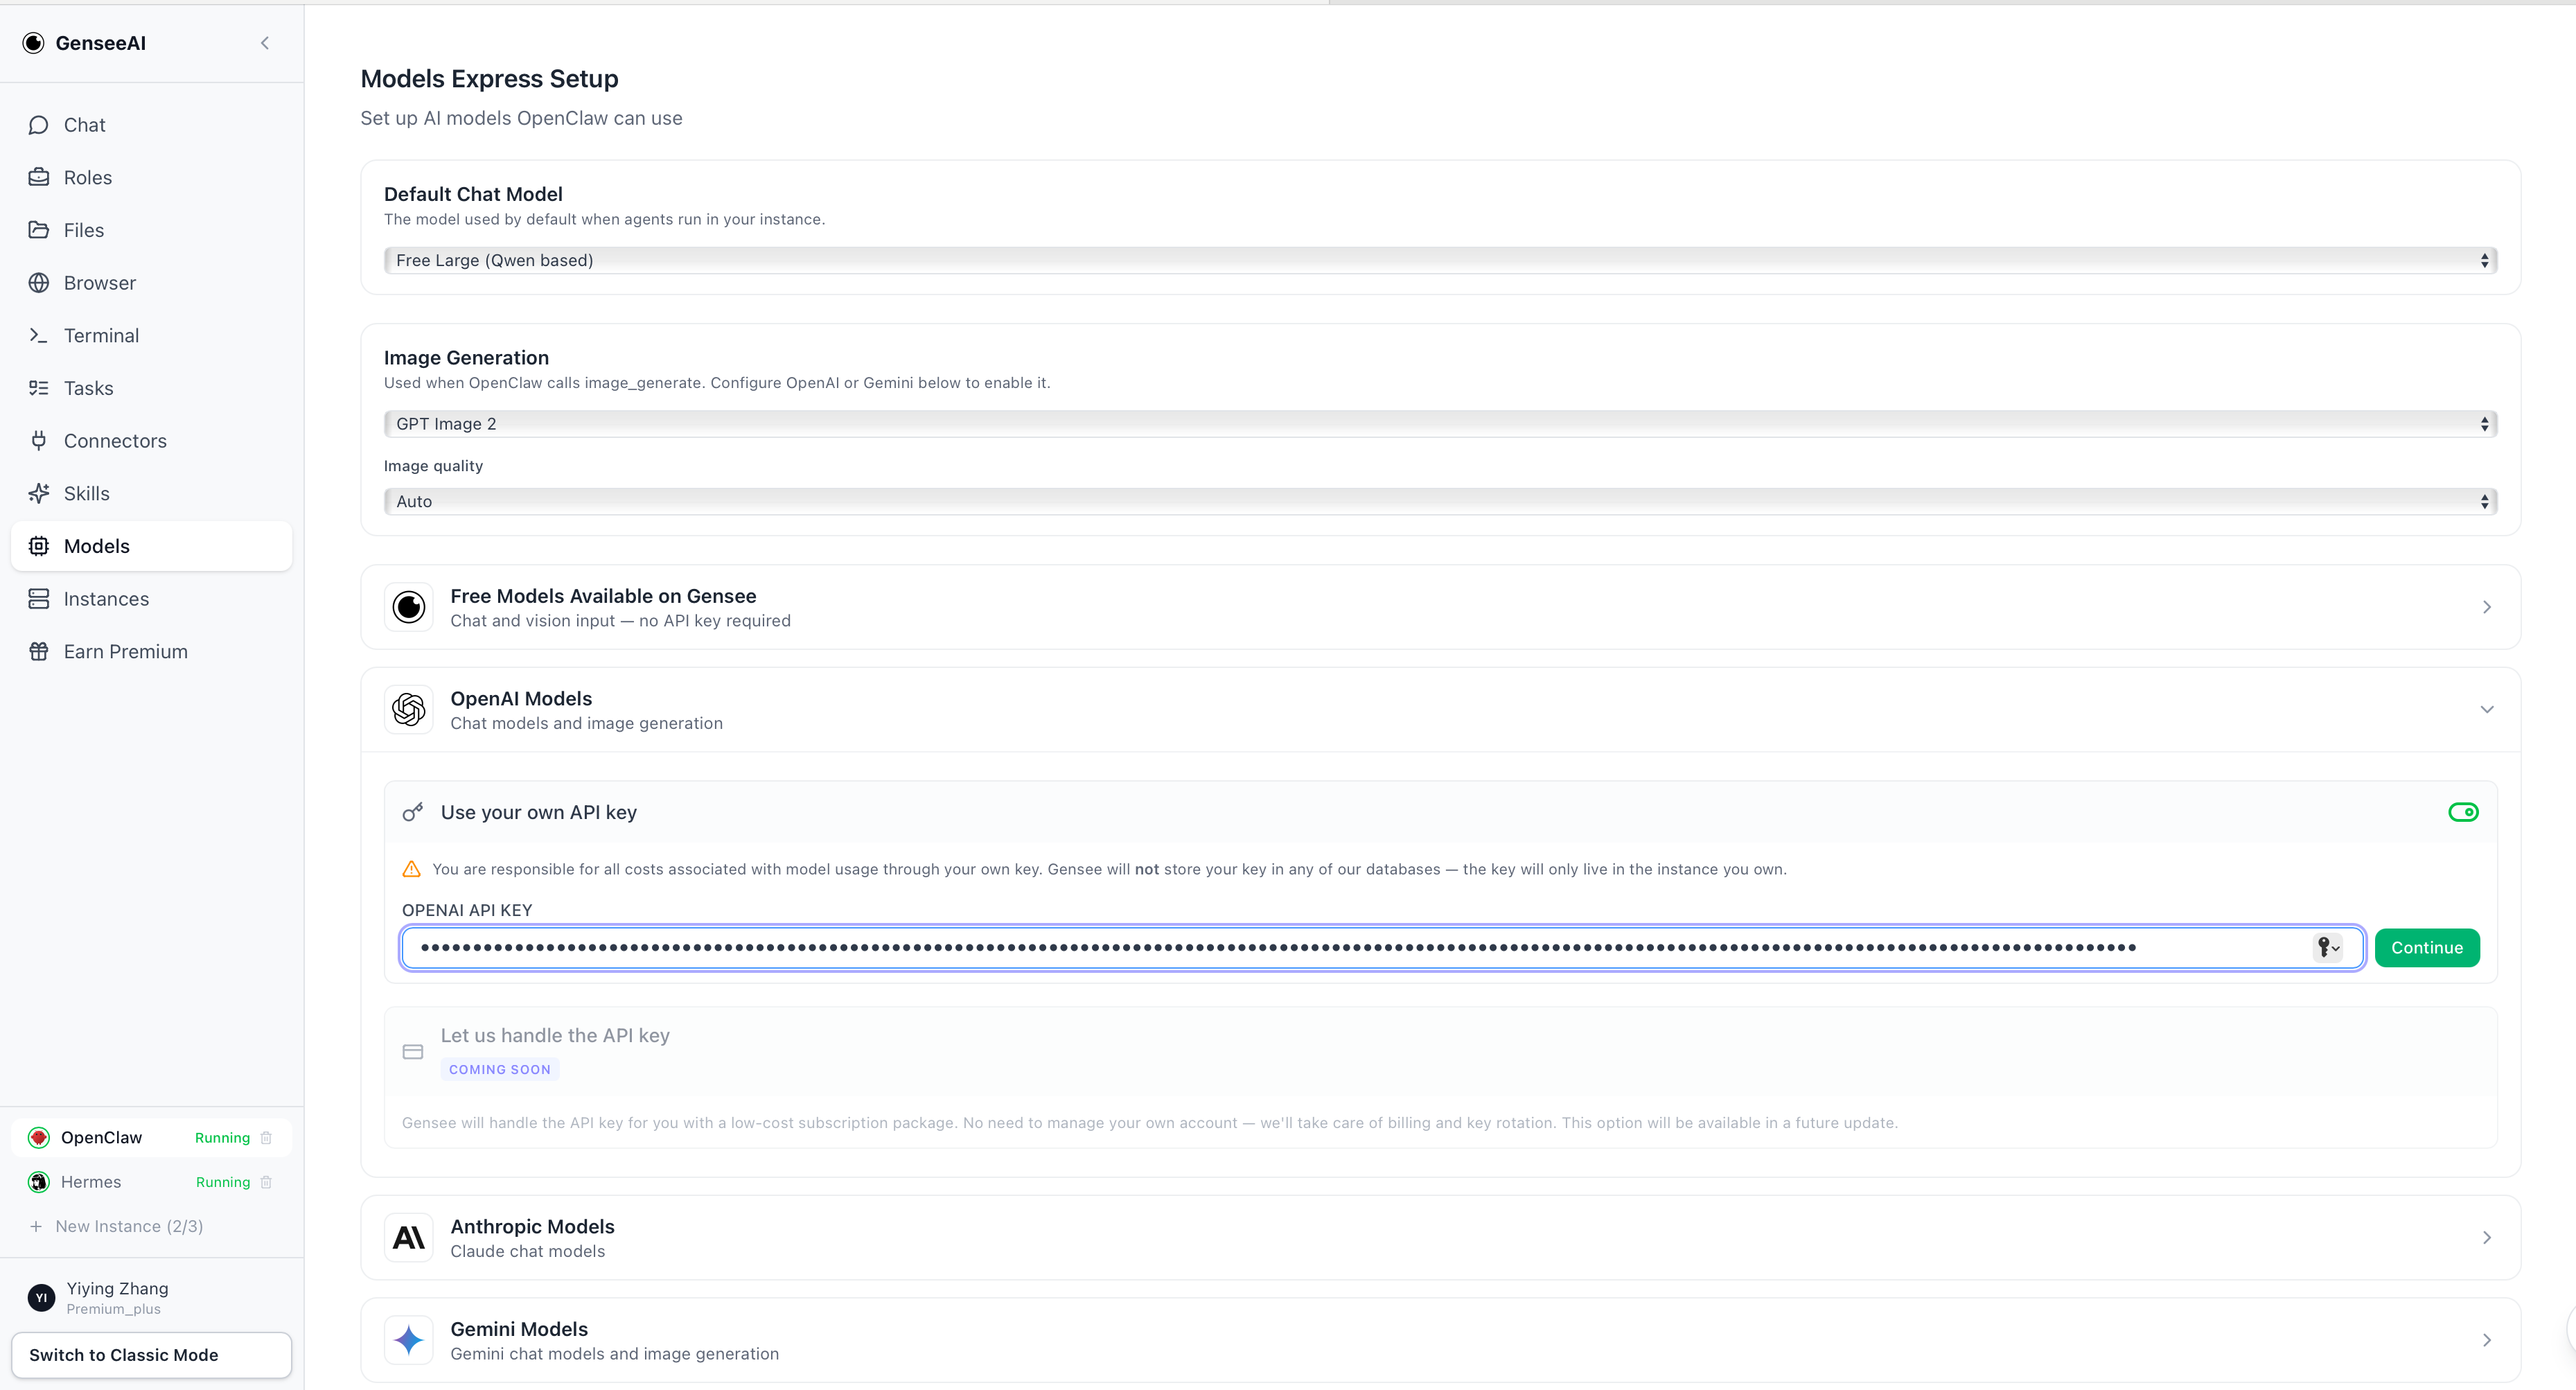Click the Files folder icon
Screen dimensions: 2576x1390
(39, 230)
